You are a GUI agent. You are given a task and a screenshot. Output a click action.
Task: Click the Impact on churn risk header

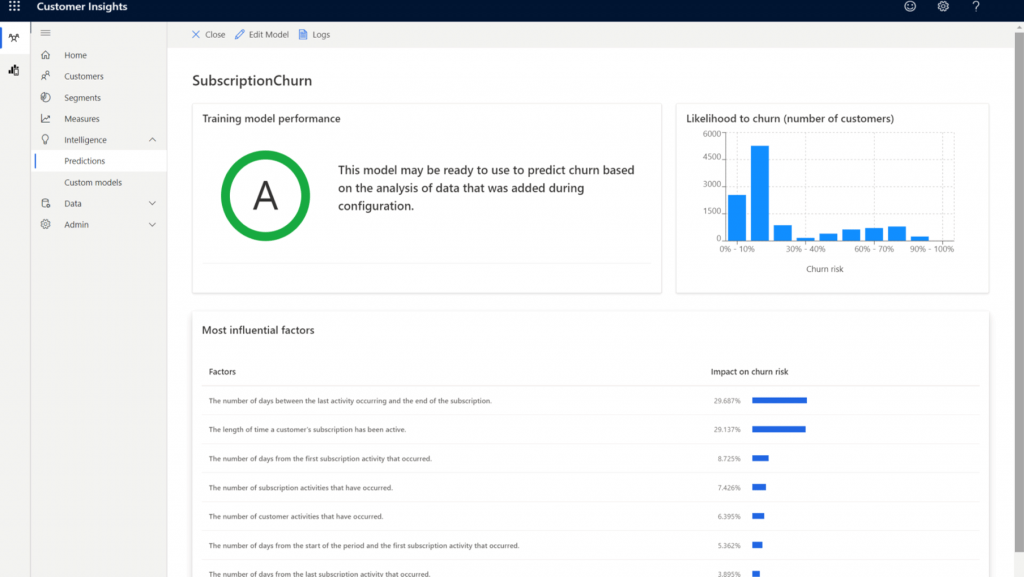click(749, 371)
